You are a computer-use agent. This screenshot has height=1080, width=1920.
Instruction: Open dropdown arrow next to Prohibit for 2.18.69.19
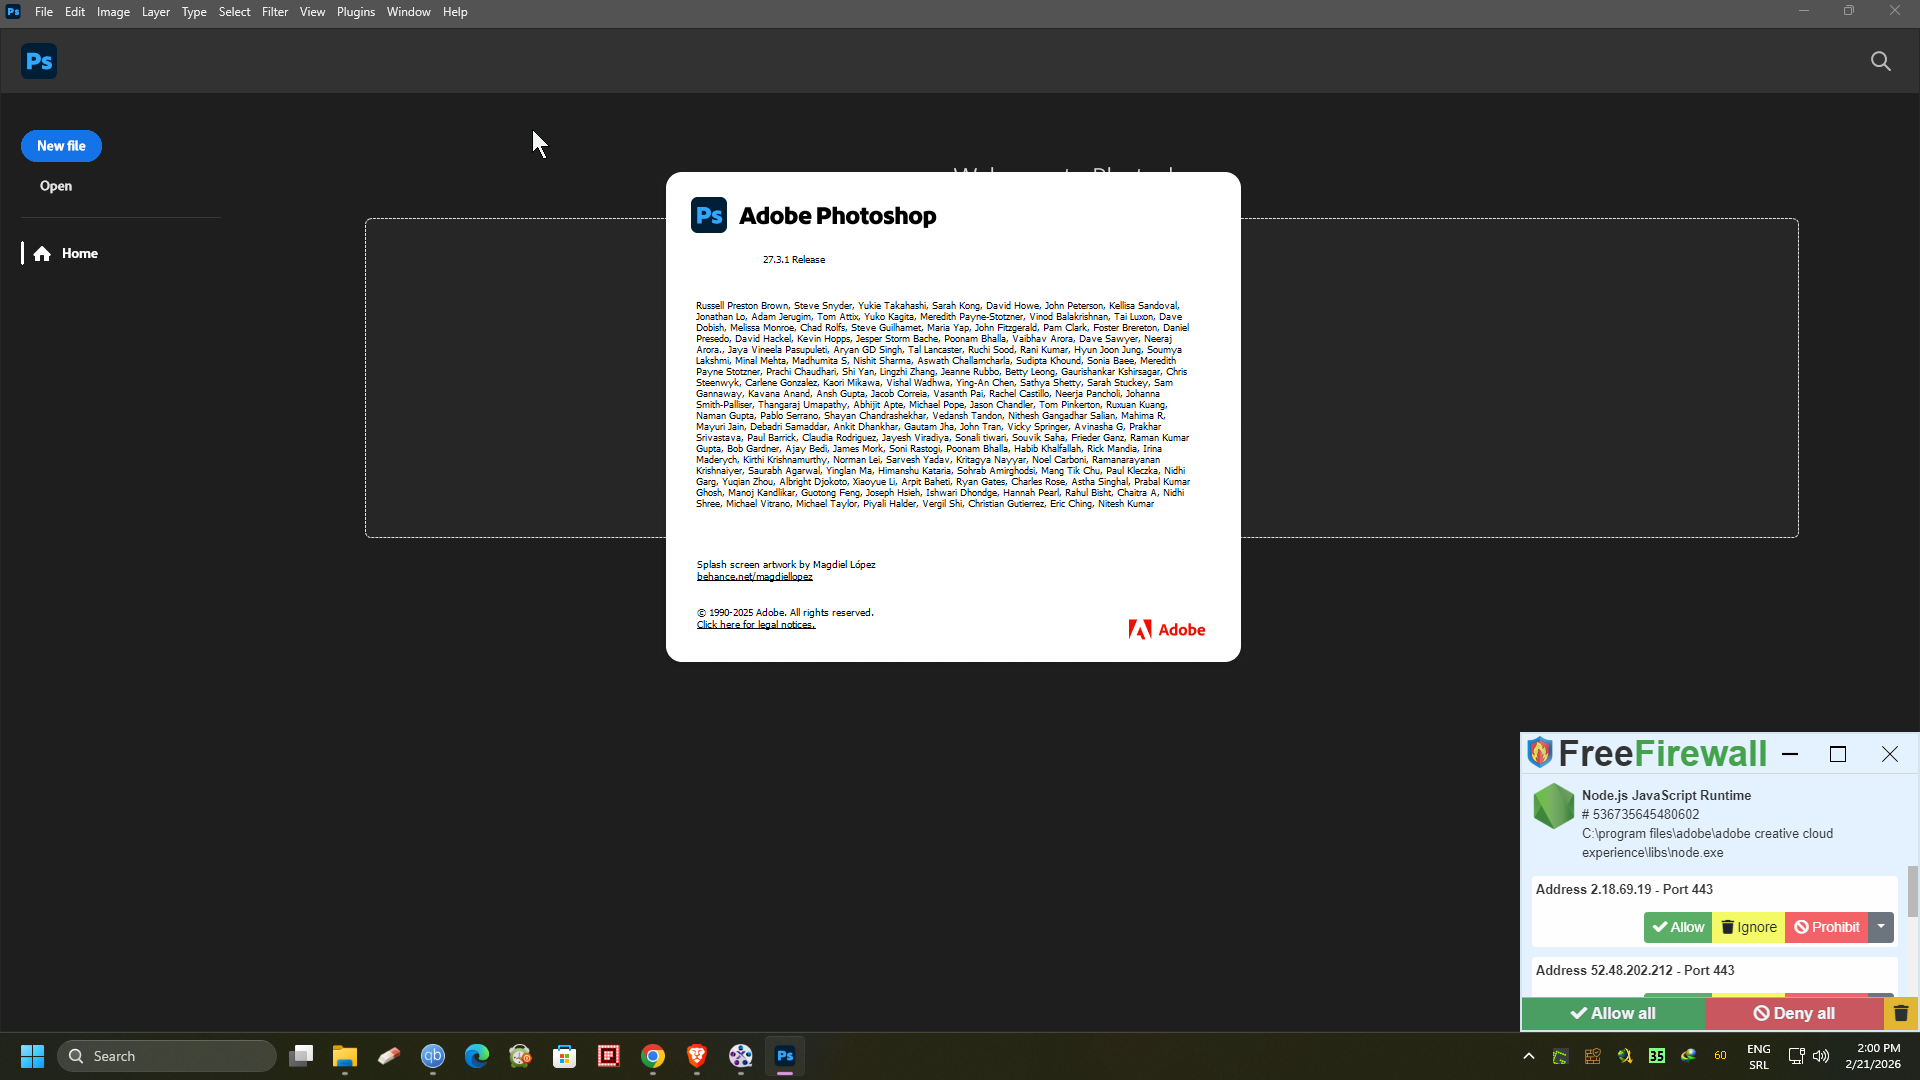[x=1881, y=927]
